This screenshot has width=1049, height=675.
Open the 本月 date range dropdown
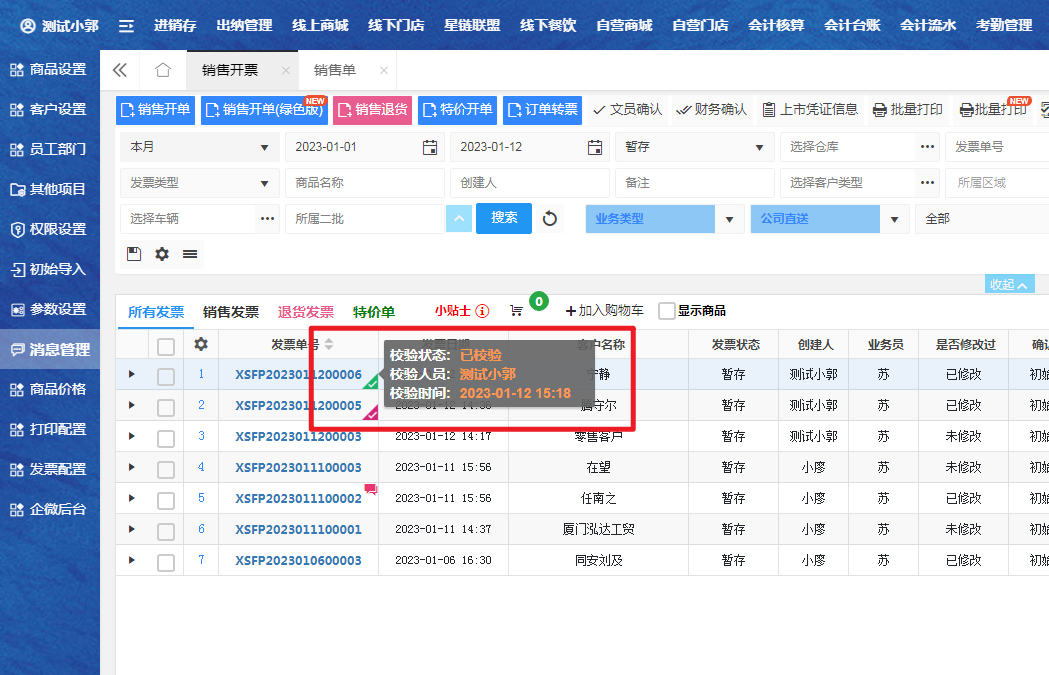tap(199, 147)
